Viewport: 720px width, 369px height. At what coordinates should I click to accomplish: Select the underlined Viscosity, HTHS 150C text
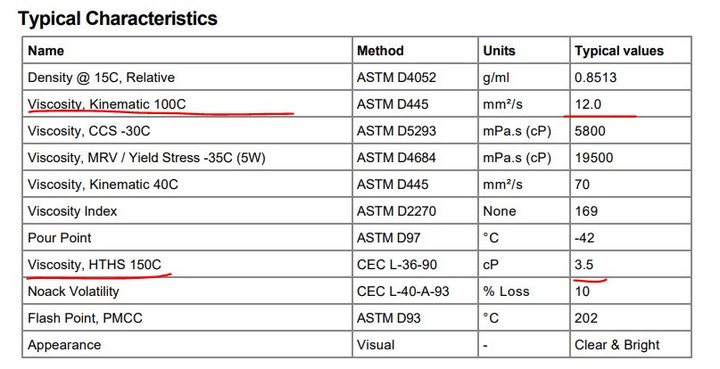click(95, 265)
